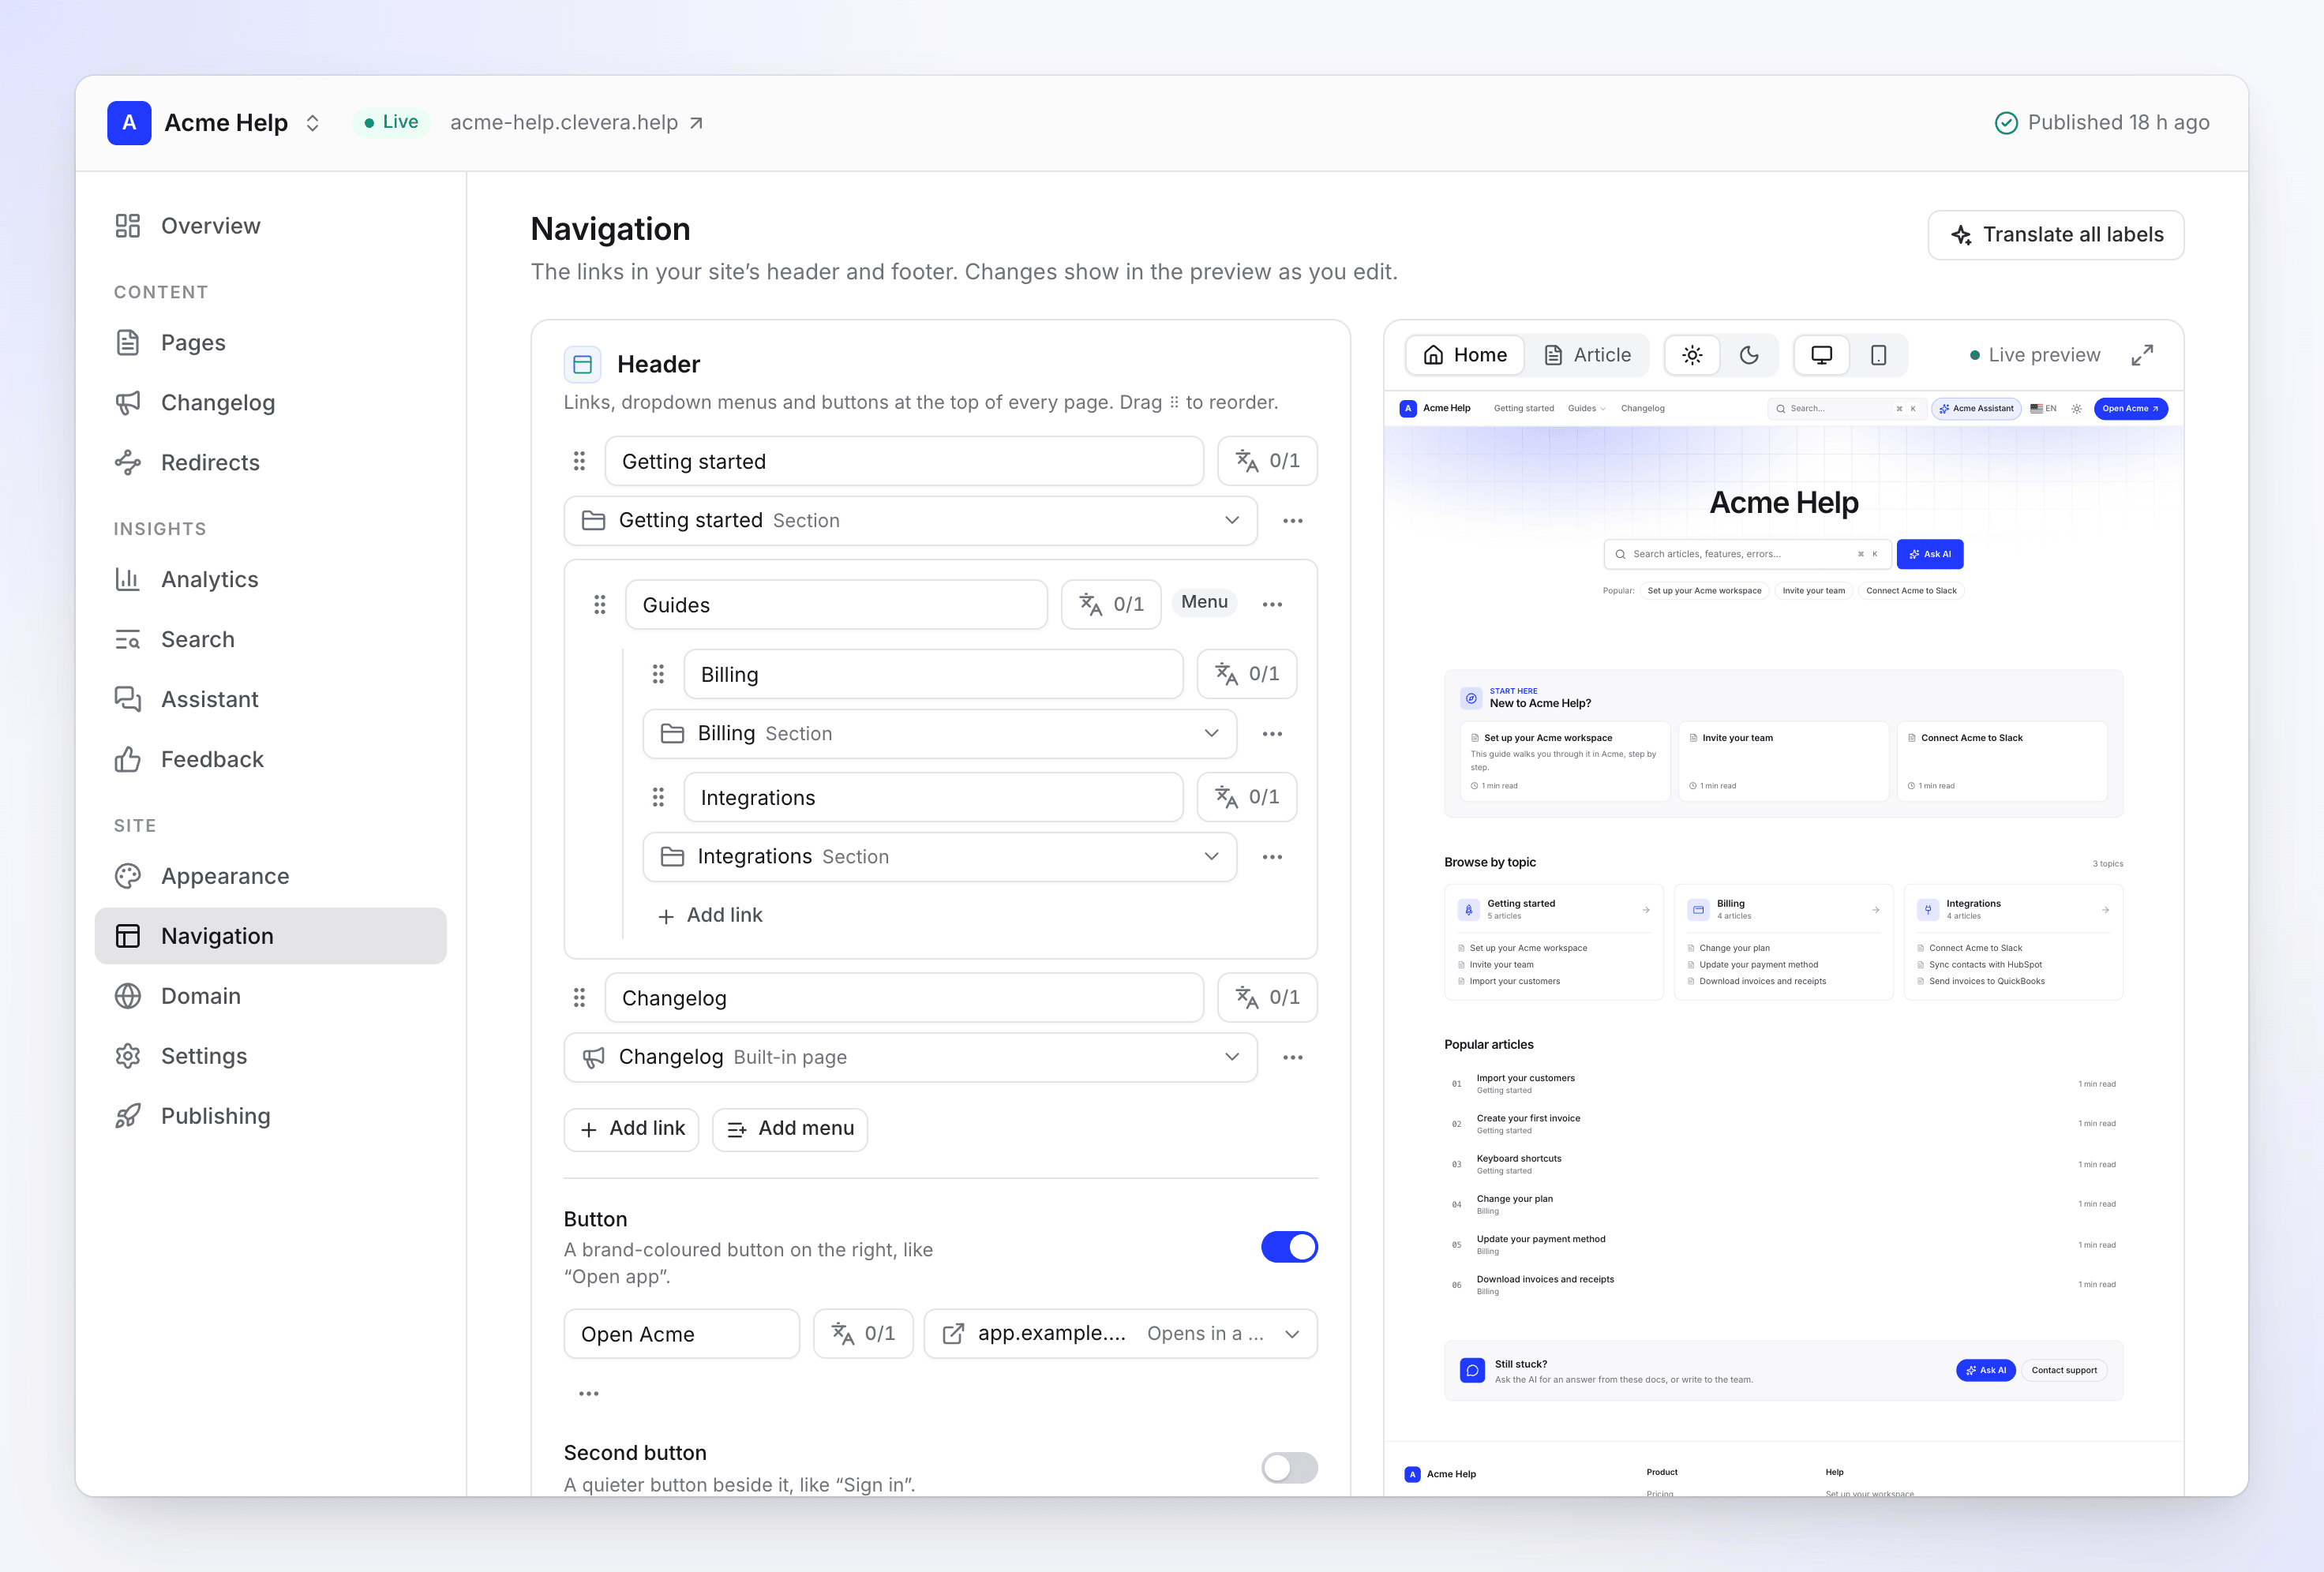Switch preview to dark mode moon icon

point(1749,355)
